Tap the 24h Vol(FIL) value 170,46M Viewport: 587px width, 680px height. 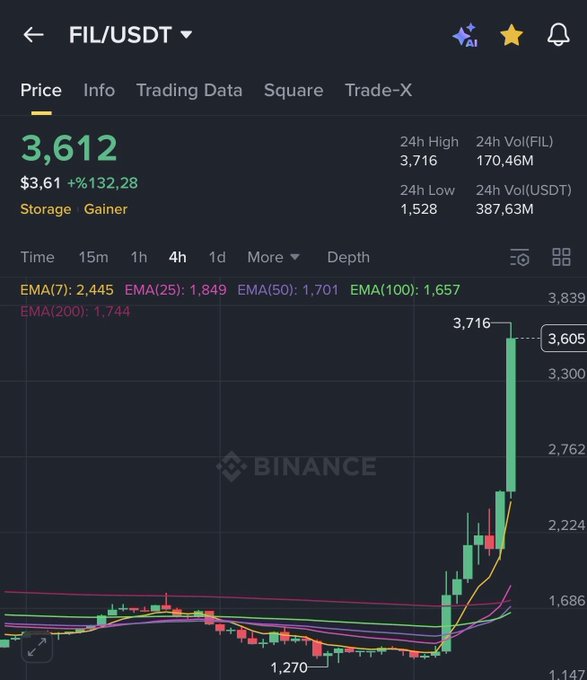505,161
